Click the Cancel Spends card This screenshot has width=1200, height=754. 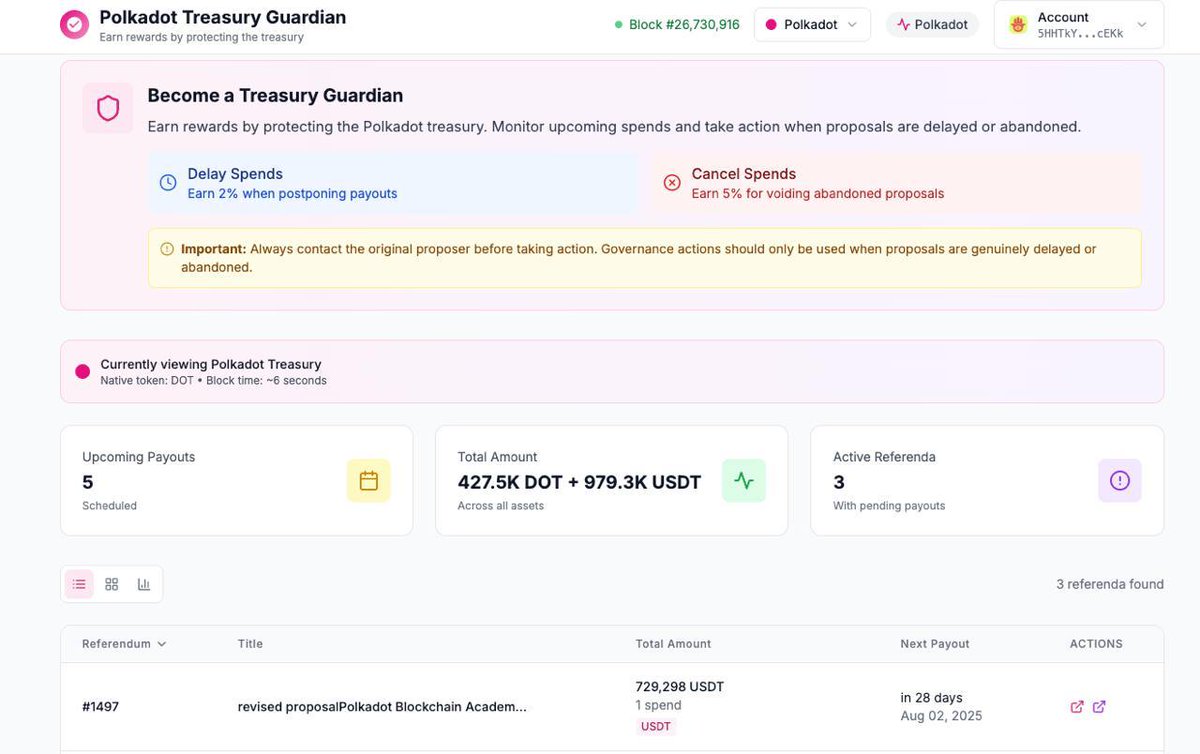click(897, 183)
